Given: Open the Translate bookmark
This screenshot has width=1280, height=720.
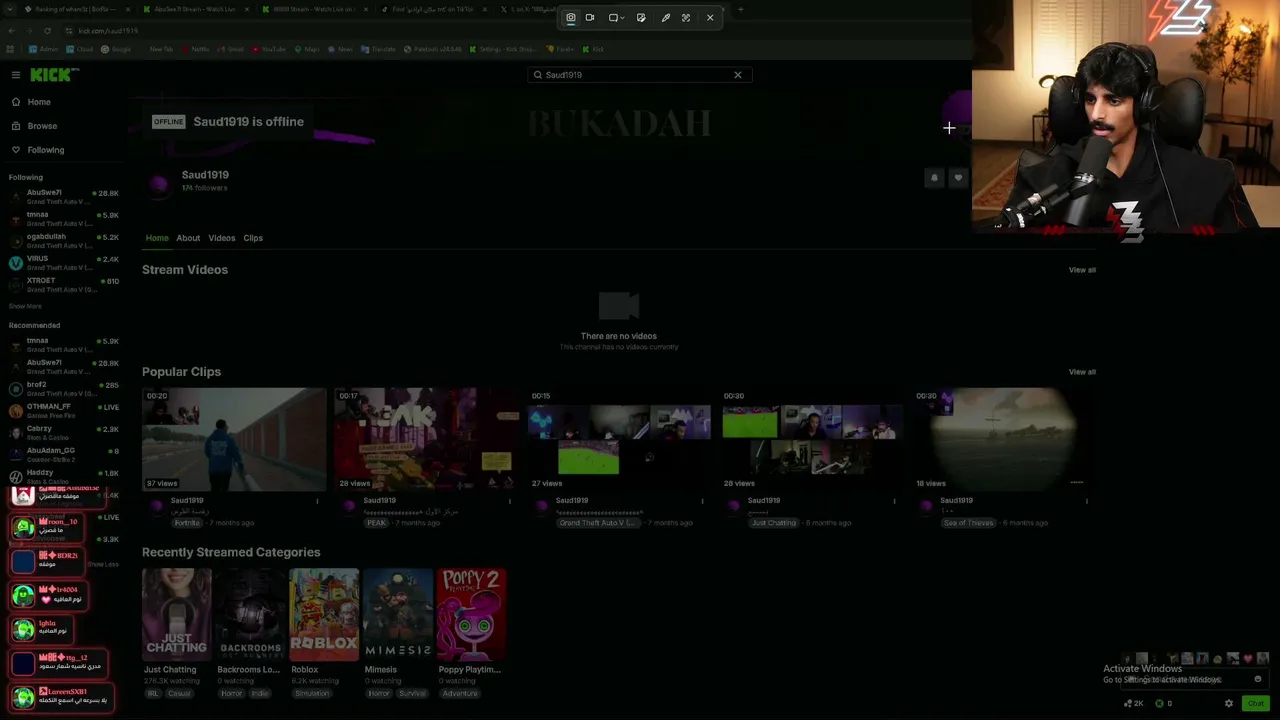Looking at the screenshot, I should coord(380,49).
